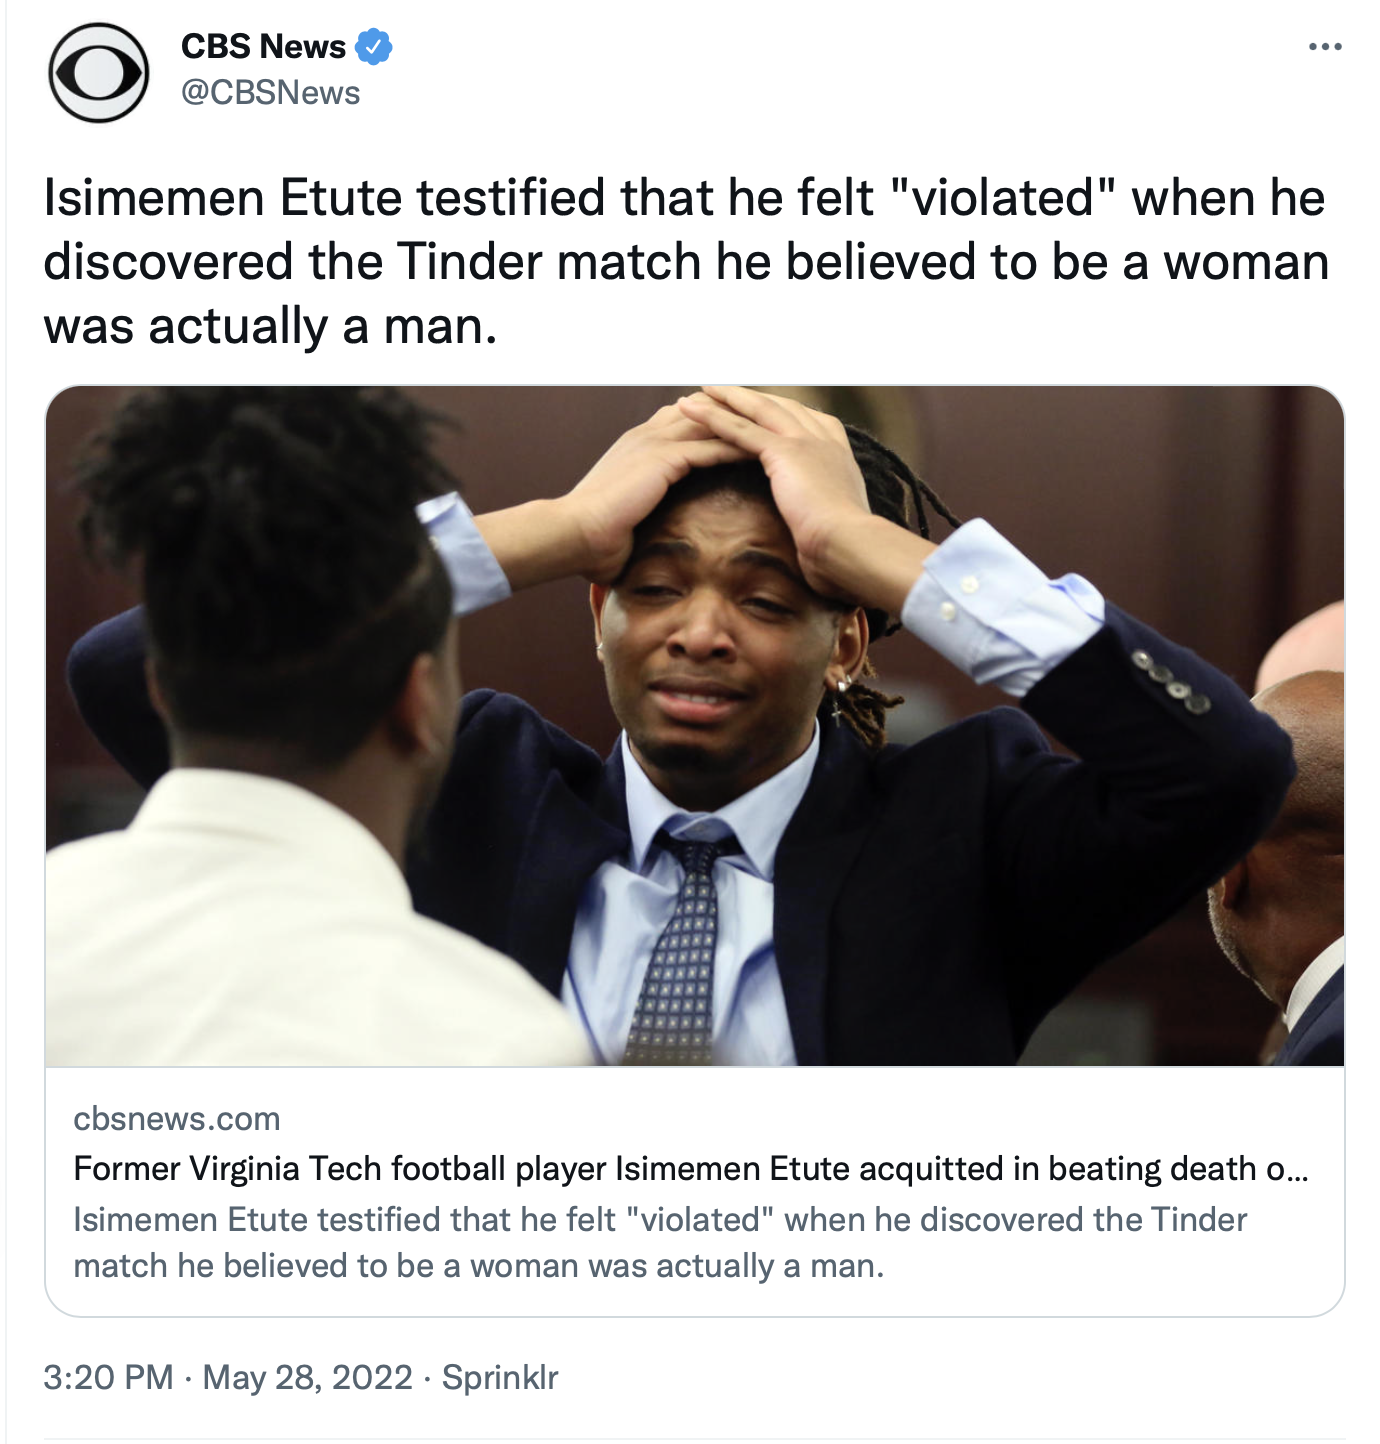Image resolution: width=1380 pixels, height=1444 pixels.
Task: Click "discovered" in tweet's second line
Action: coord(169,262)
